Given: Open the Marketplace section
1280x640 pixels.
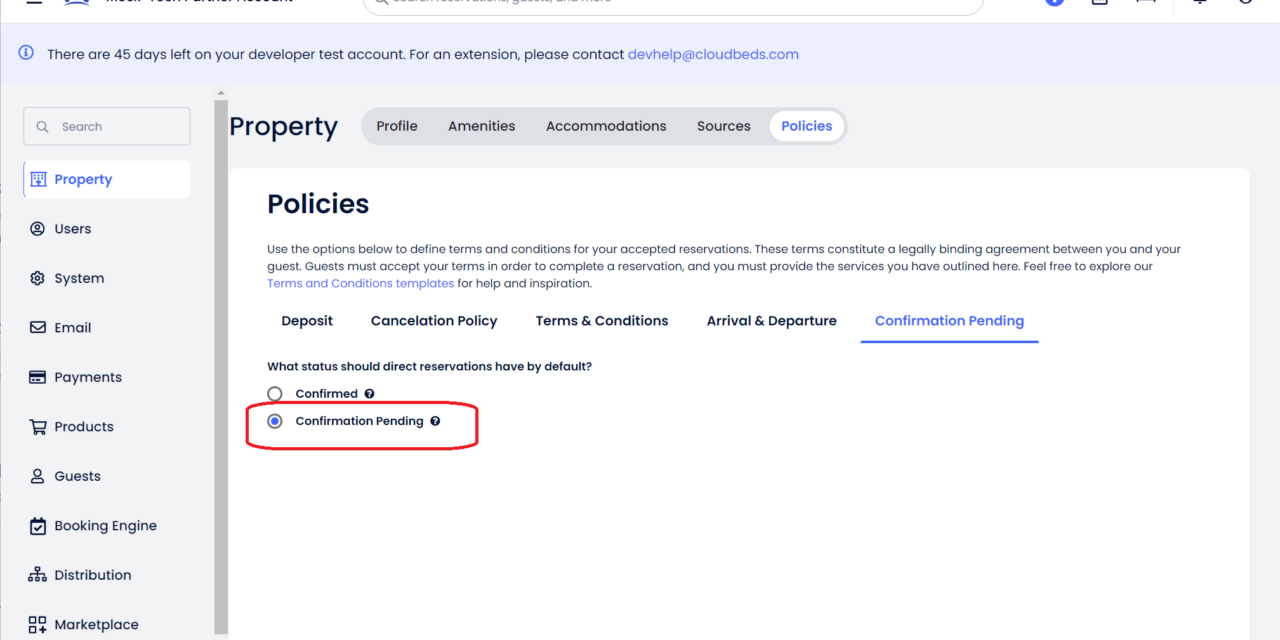Looking at the screenshot, I should pos(94,624).
